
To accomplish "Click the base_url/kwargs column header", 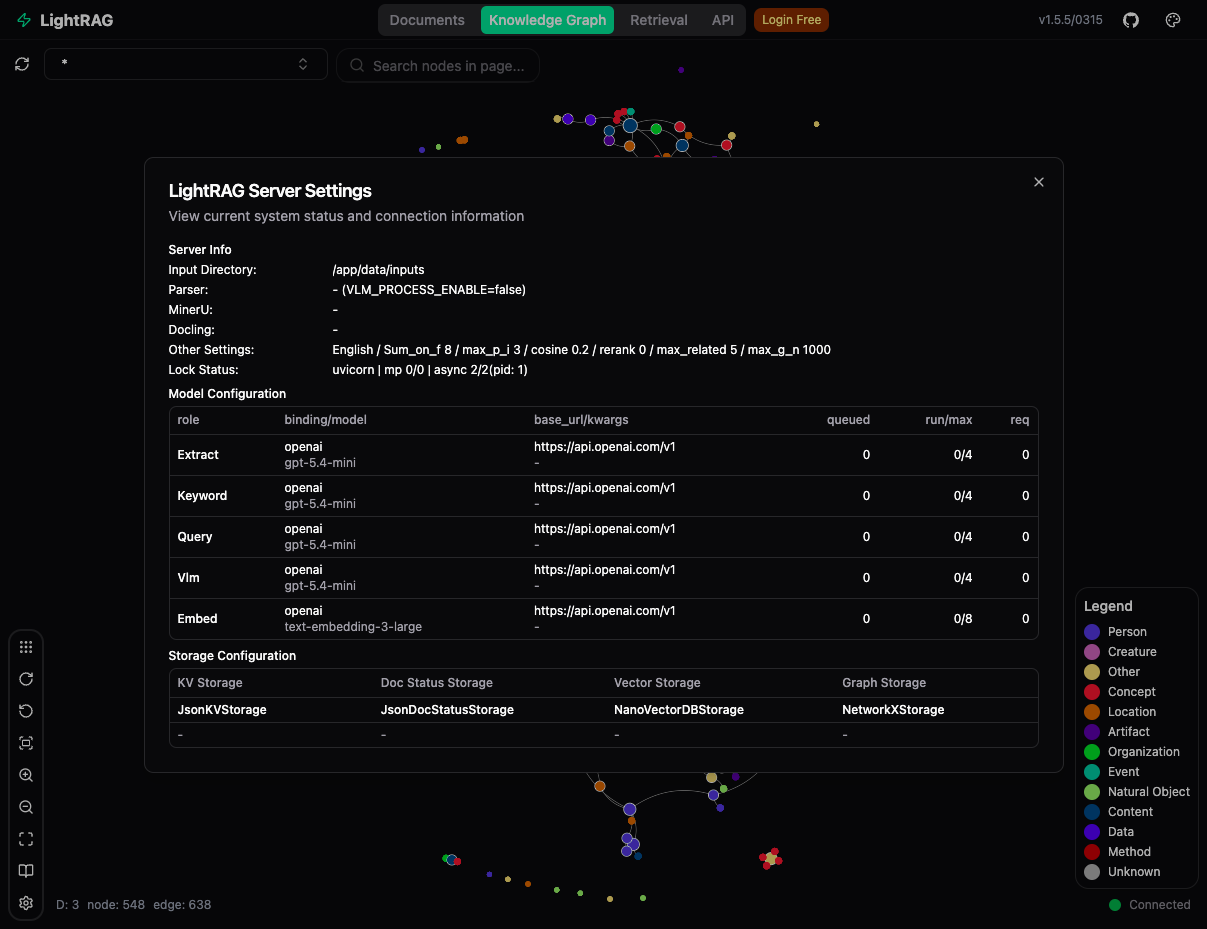I will 581,420.
